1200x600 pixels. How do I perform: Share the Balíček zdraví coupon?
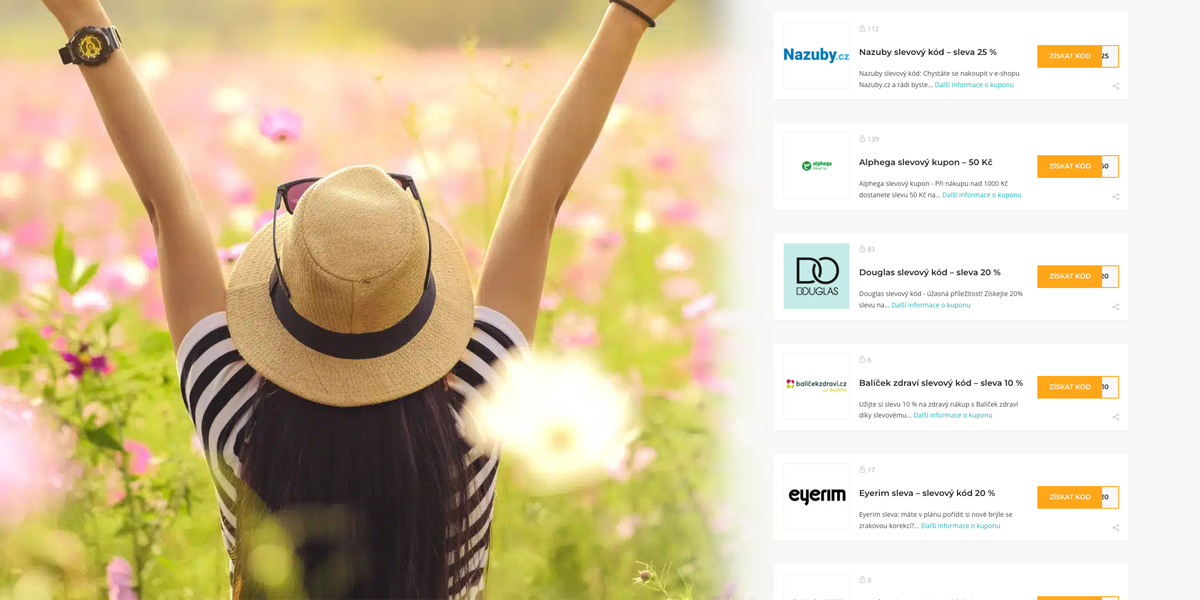coord(1115,417)
